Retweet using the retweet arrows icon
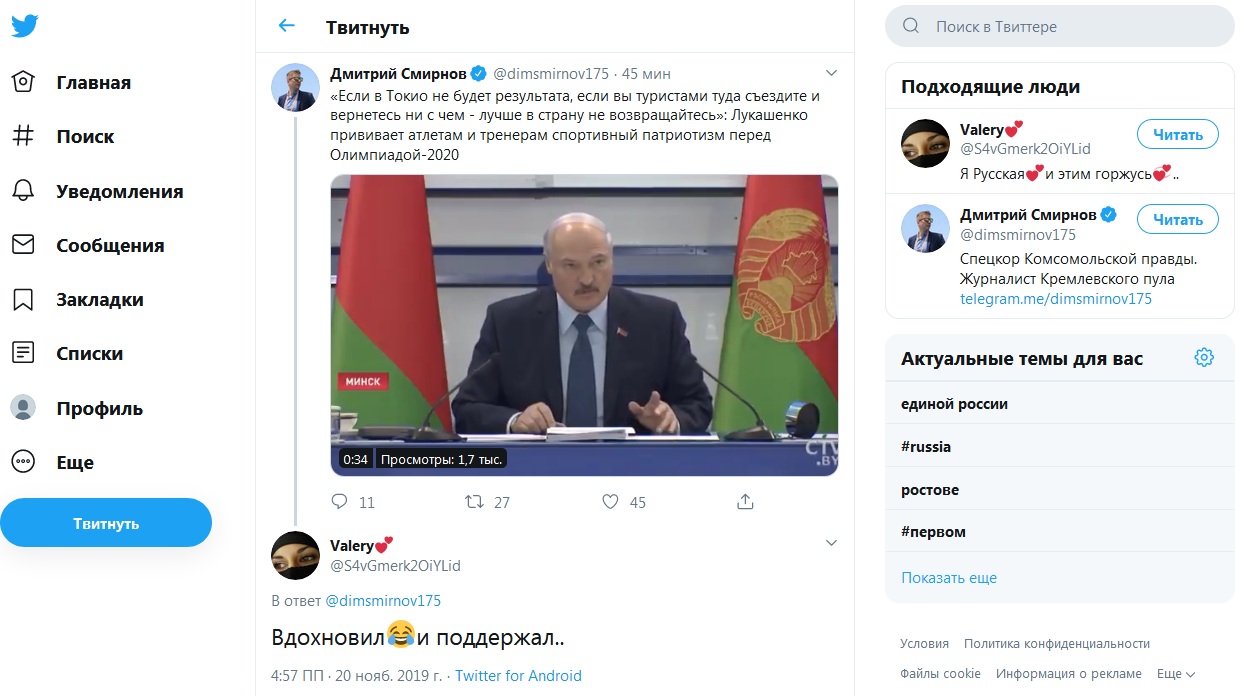The height and width of the screenshot is (696, 1244). pyautogui.click(x=474, y=502)
